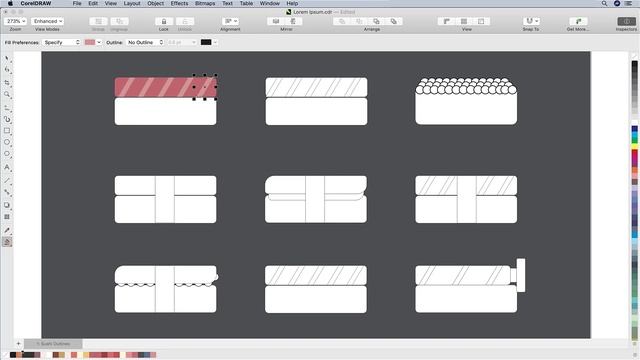Click the black outline color swatch
The height and width of the screenshot is (360, 640).
click(x=206, y=42)
